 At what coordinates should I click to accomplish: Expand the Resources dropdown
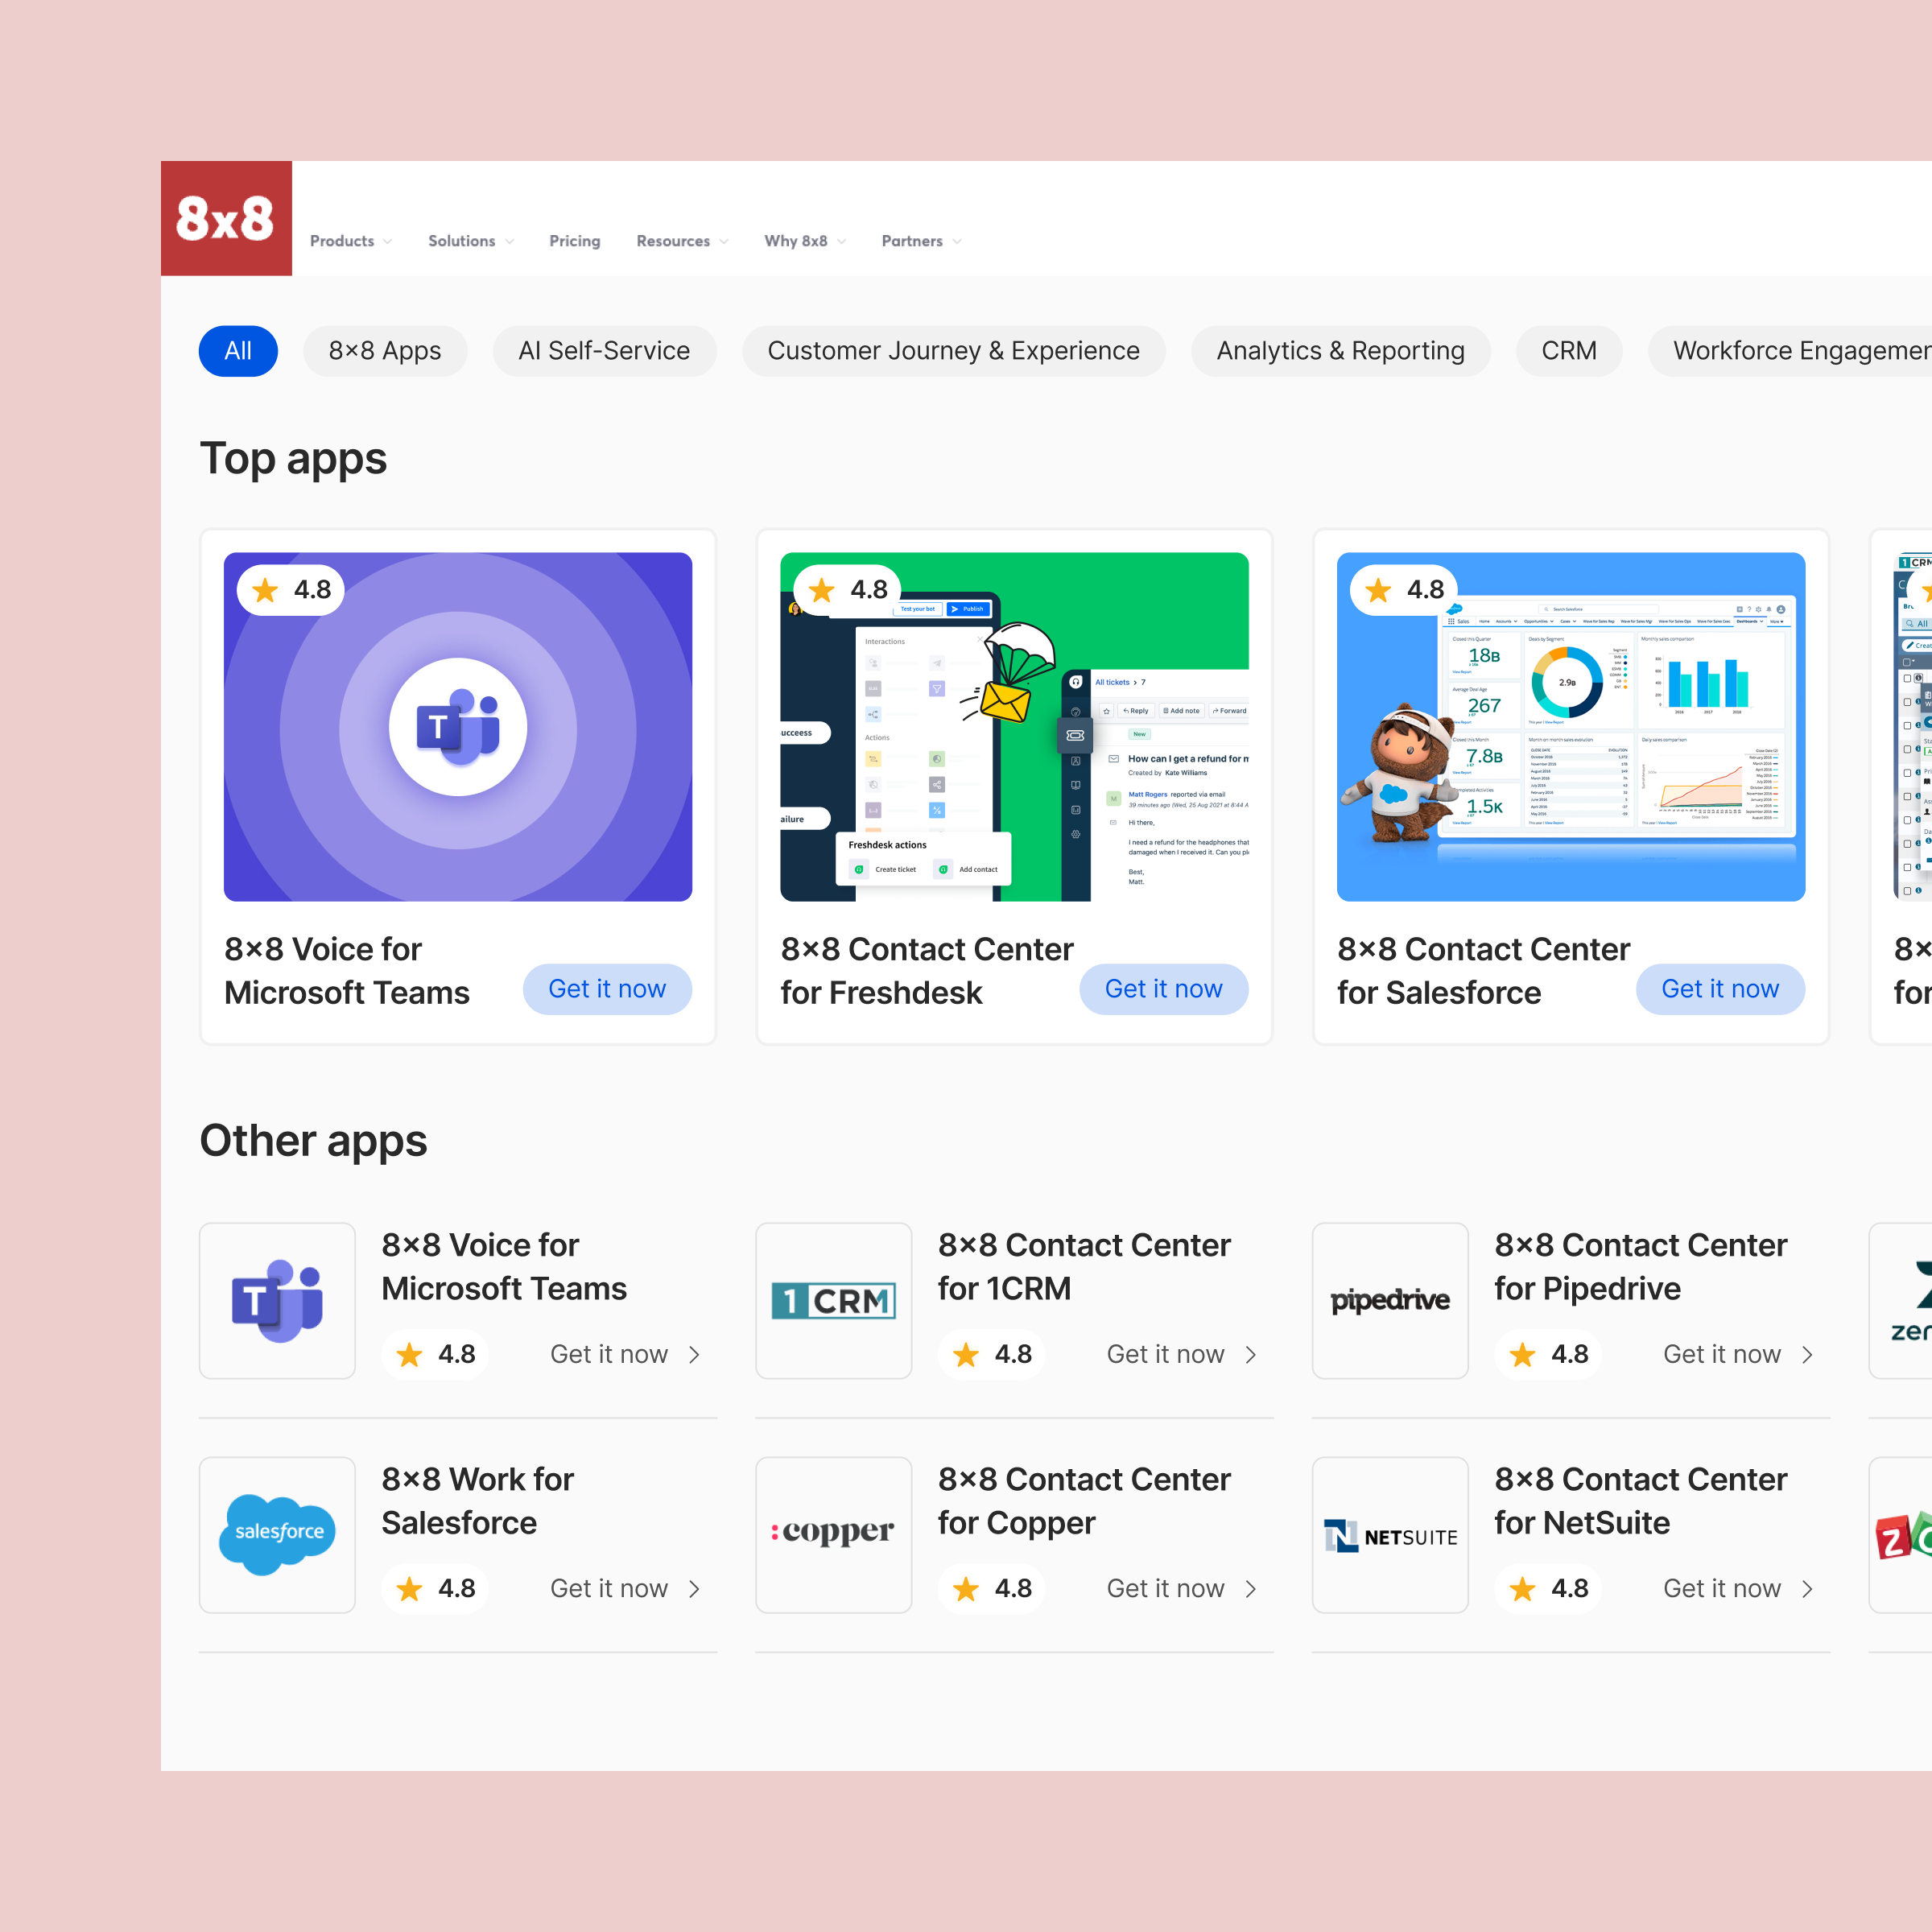[x=682, y=241]
